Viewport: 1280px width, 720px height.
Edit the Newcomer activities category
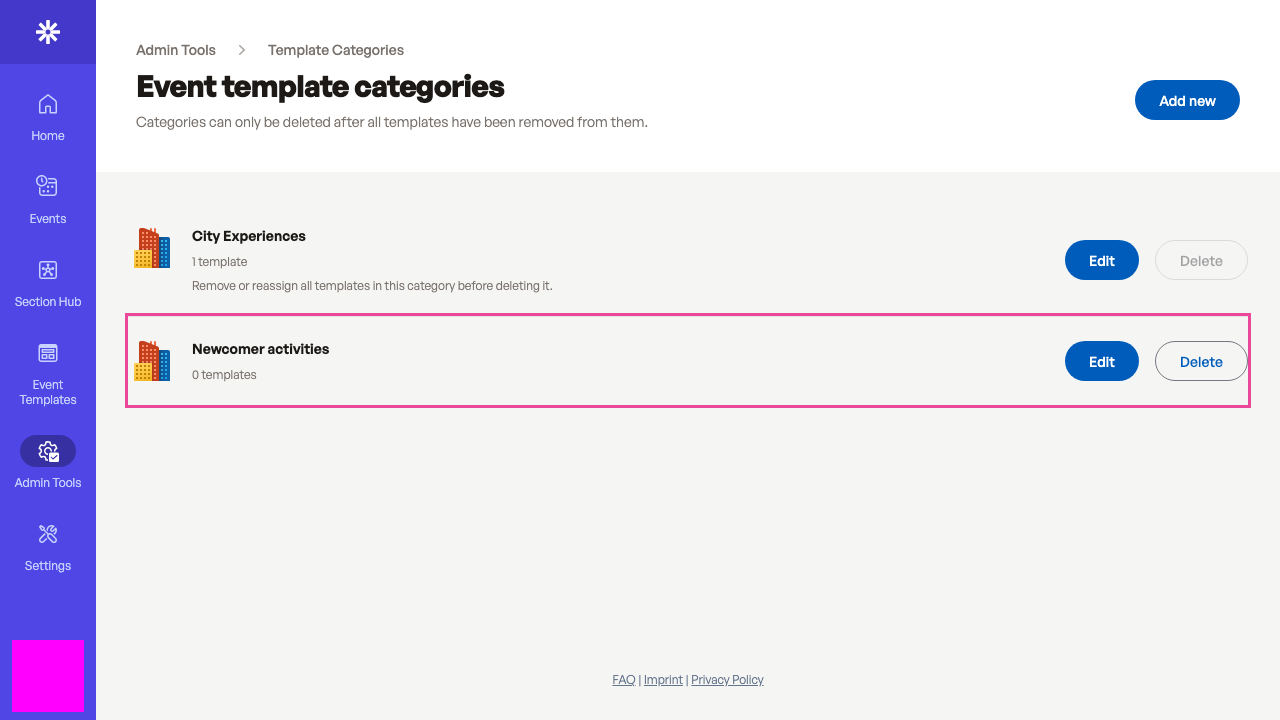(1102, 361)
